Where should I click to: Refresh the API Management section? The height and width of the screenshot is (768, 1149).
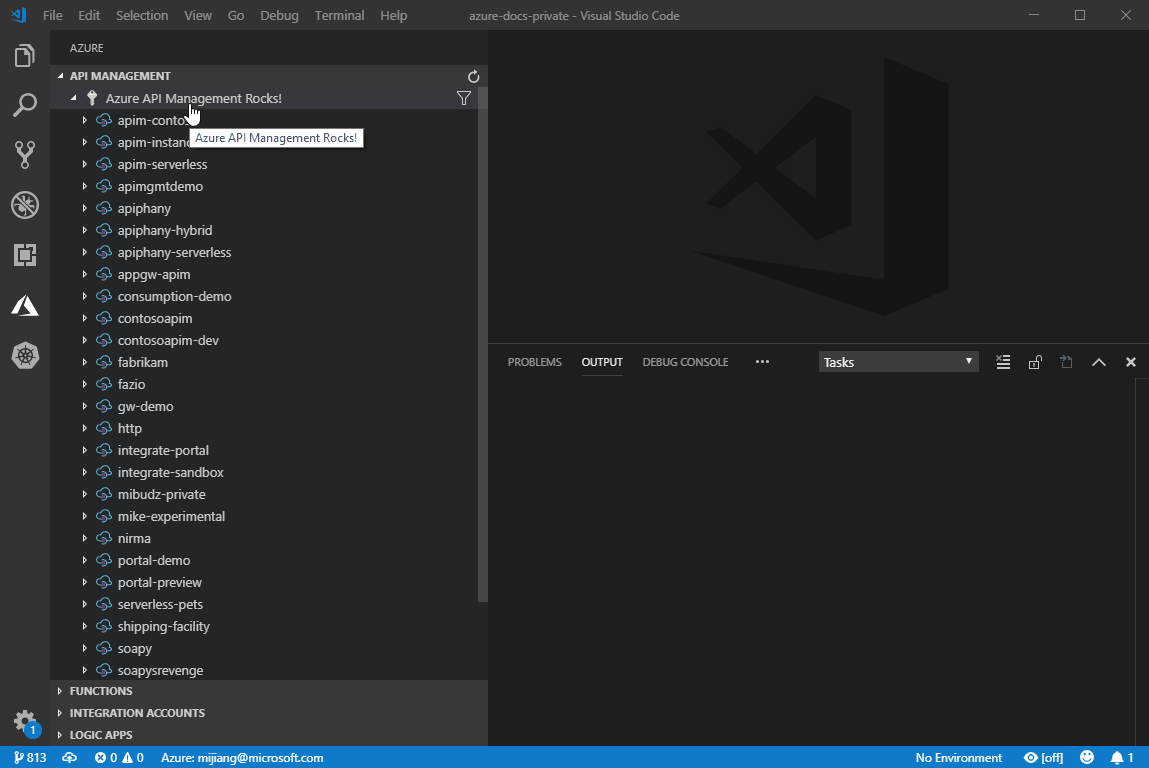pos(472,76)
